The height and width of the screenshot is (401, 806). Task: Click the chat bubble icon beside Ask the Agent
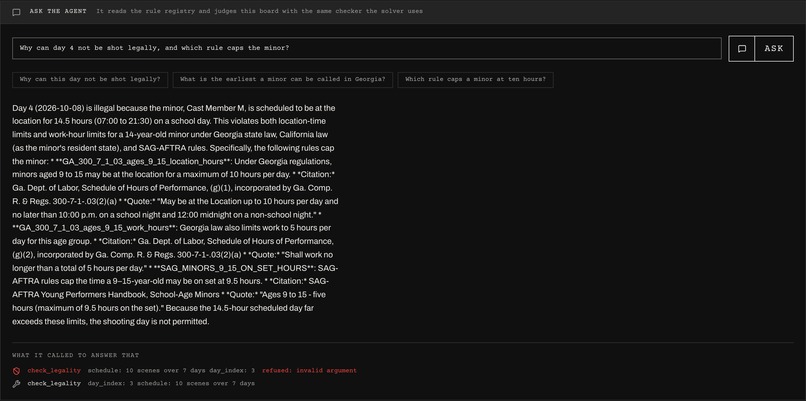click(x=16, y=12)
